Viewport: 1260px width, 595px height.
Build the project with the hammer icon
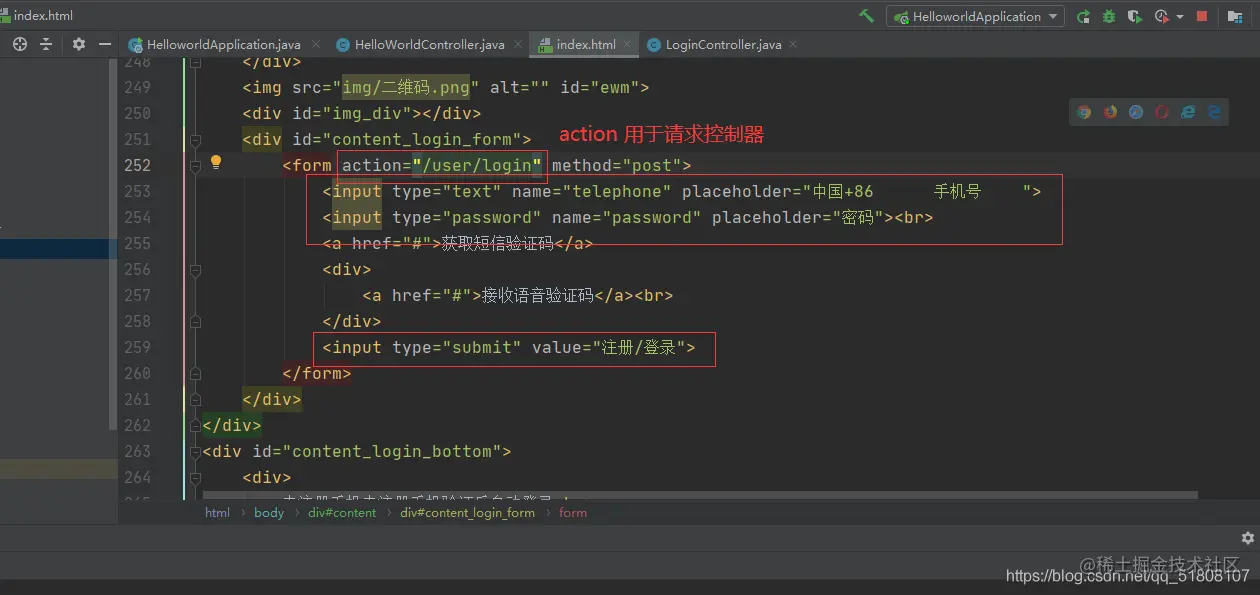click(867, 16)
